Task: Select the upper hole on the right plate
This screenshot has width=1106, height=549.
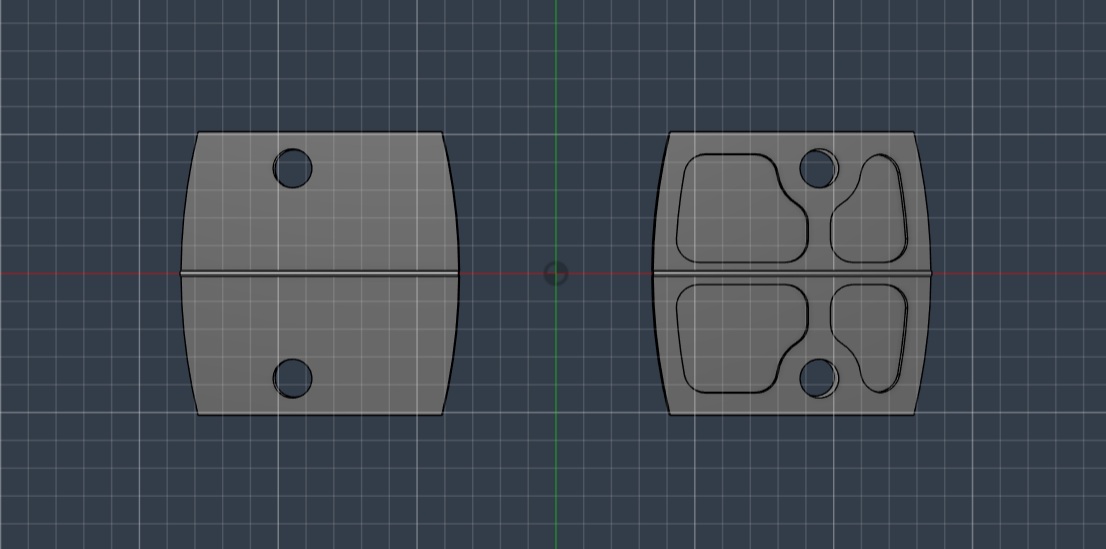Action: tap(819, 168)
